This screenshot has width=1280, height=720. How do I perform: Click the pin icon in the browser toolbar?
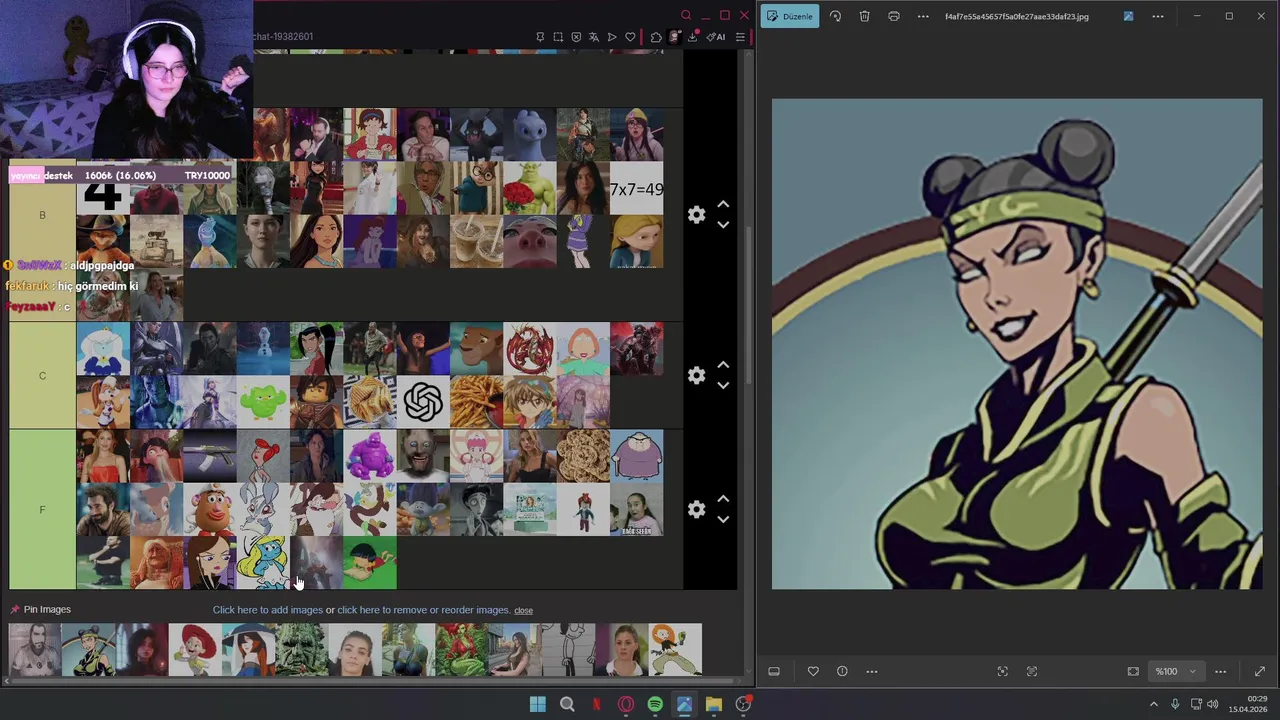540,37
